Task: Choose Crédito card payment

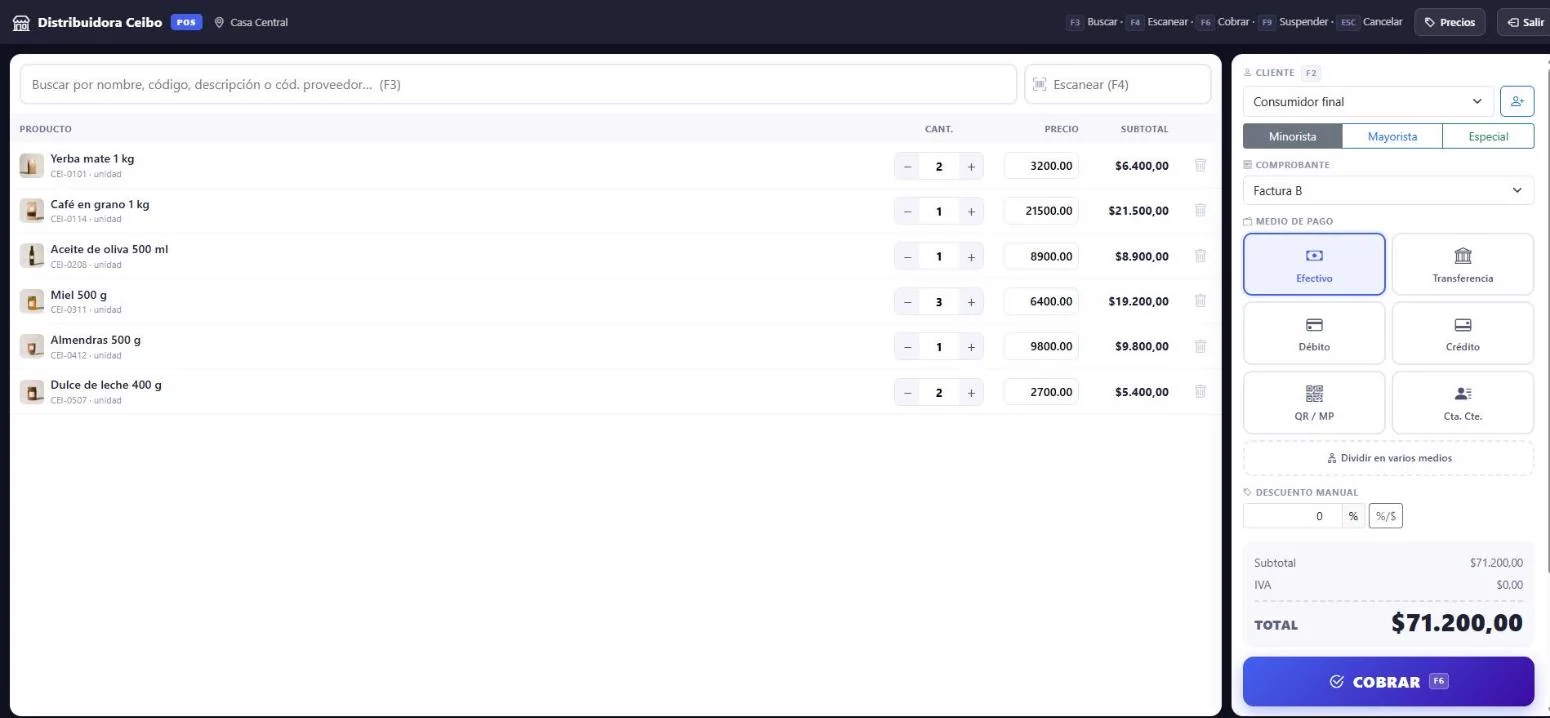Action: coord(1462,334)
